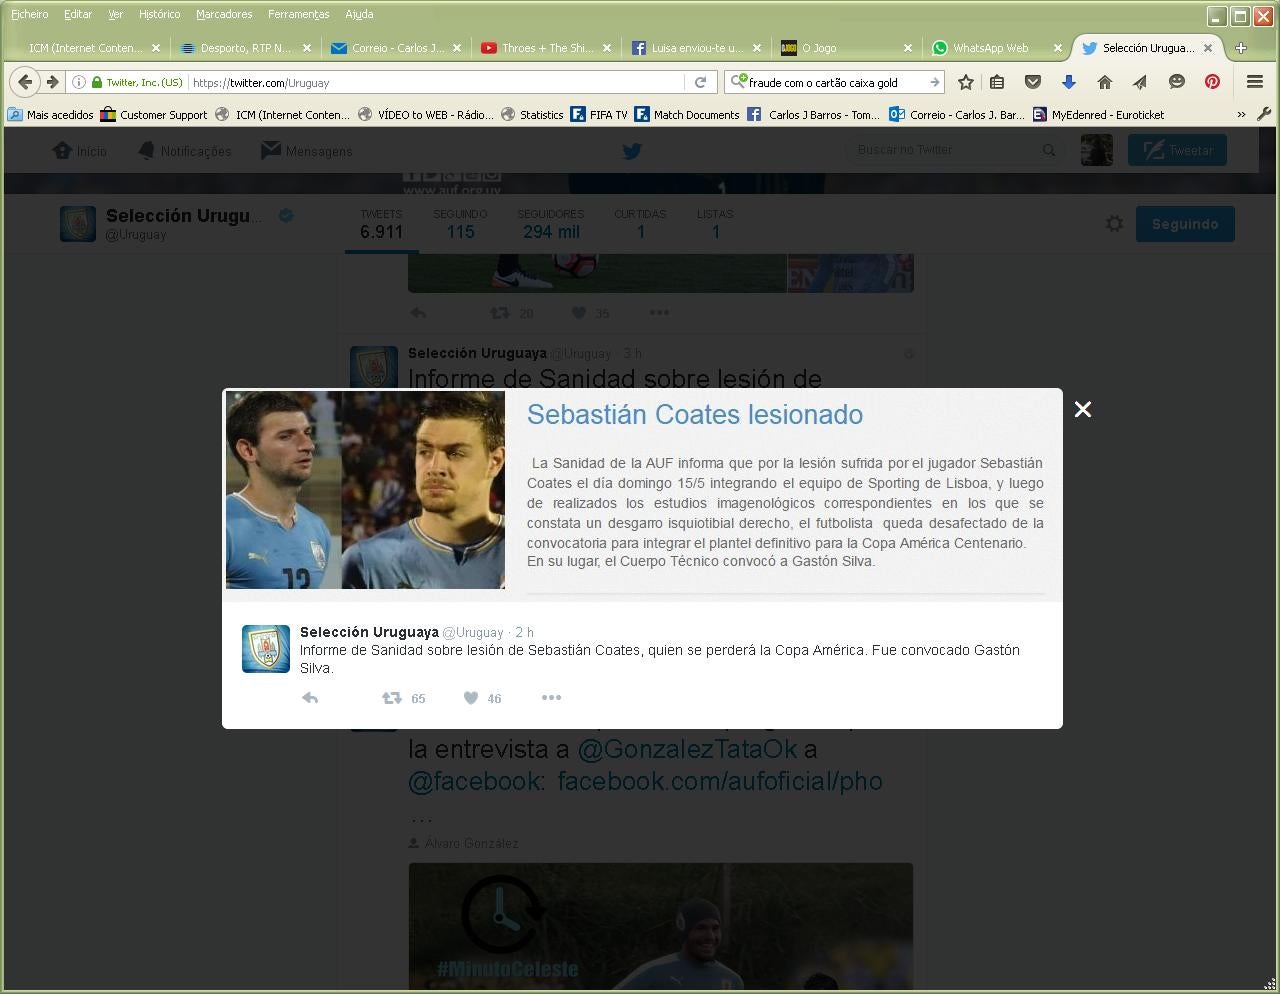Bookmark this page with star icon

(x=965, y=82)
